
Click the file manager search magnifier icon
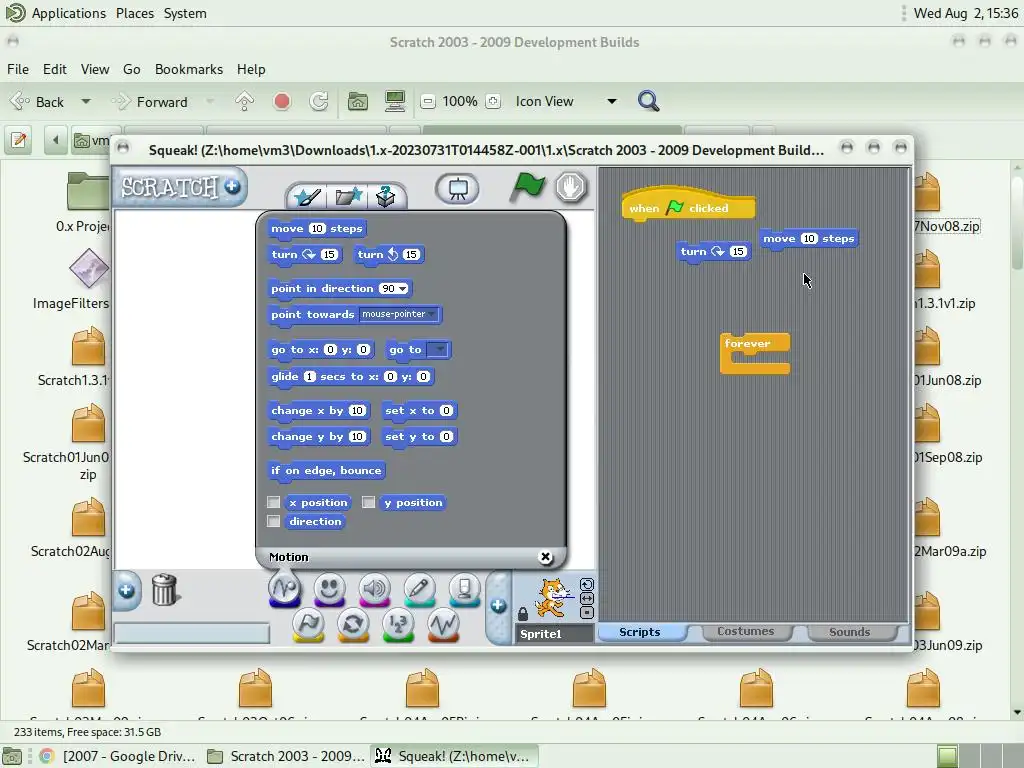click(648, 101)
